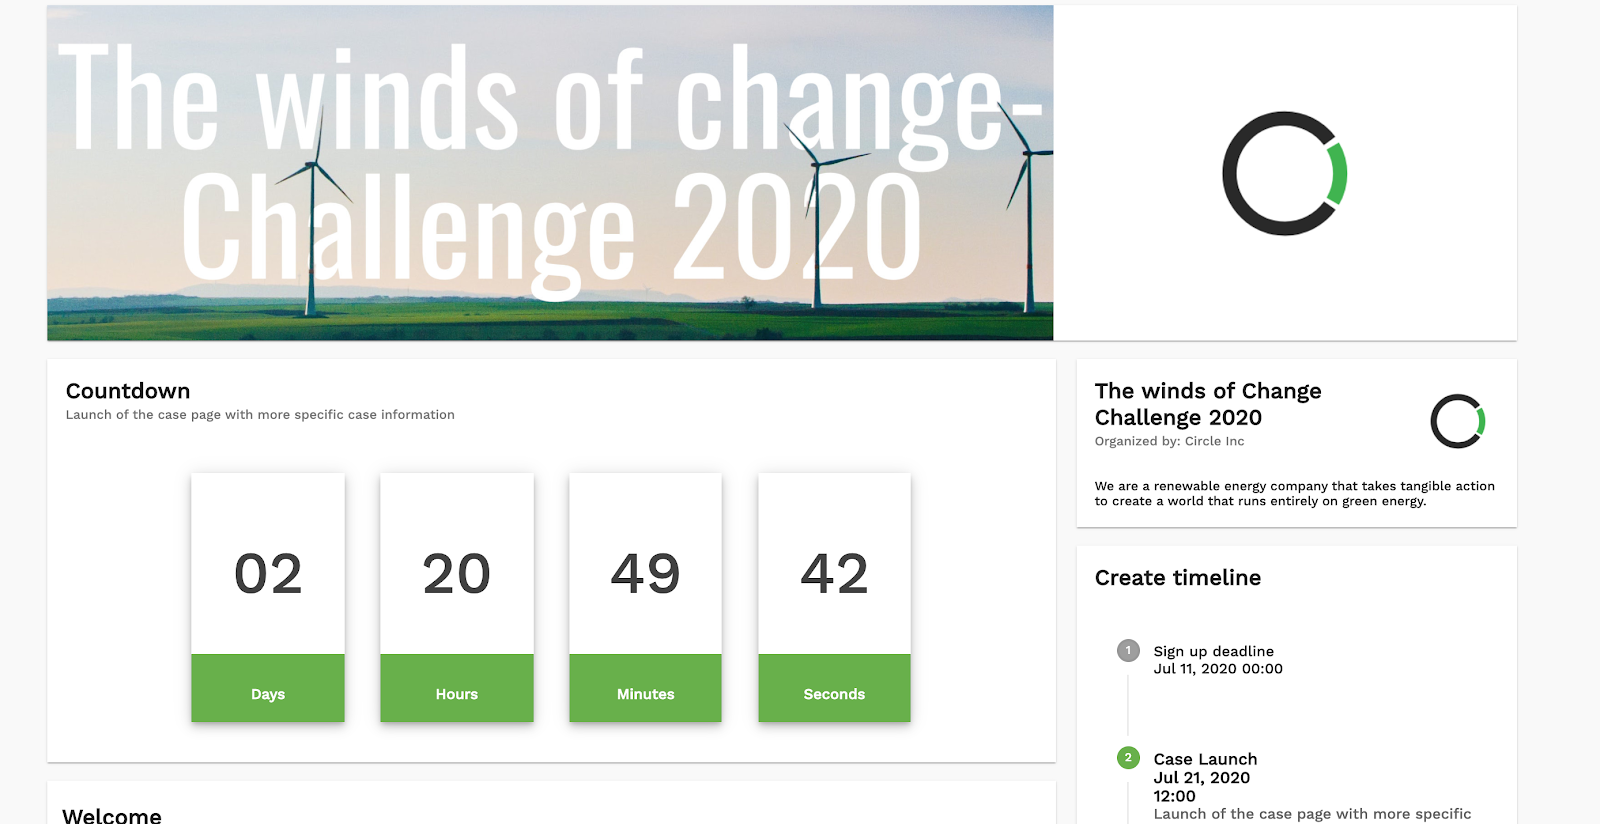The width and height of the screenshot is (1600, 824).
Task: Click "The winds of Change Challenge 2020" card title
Action: [1208, 404]
